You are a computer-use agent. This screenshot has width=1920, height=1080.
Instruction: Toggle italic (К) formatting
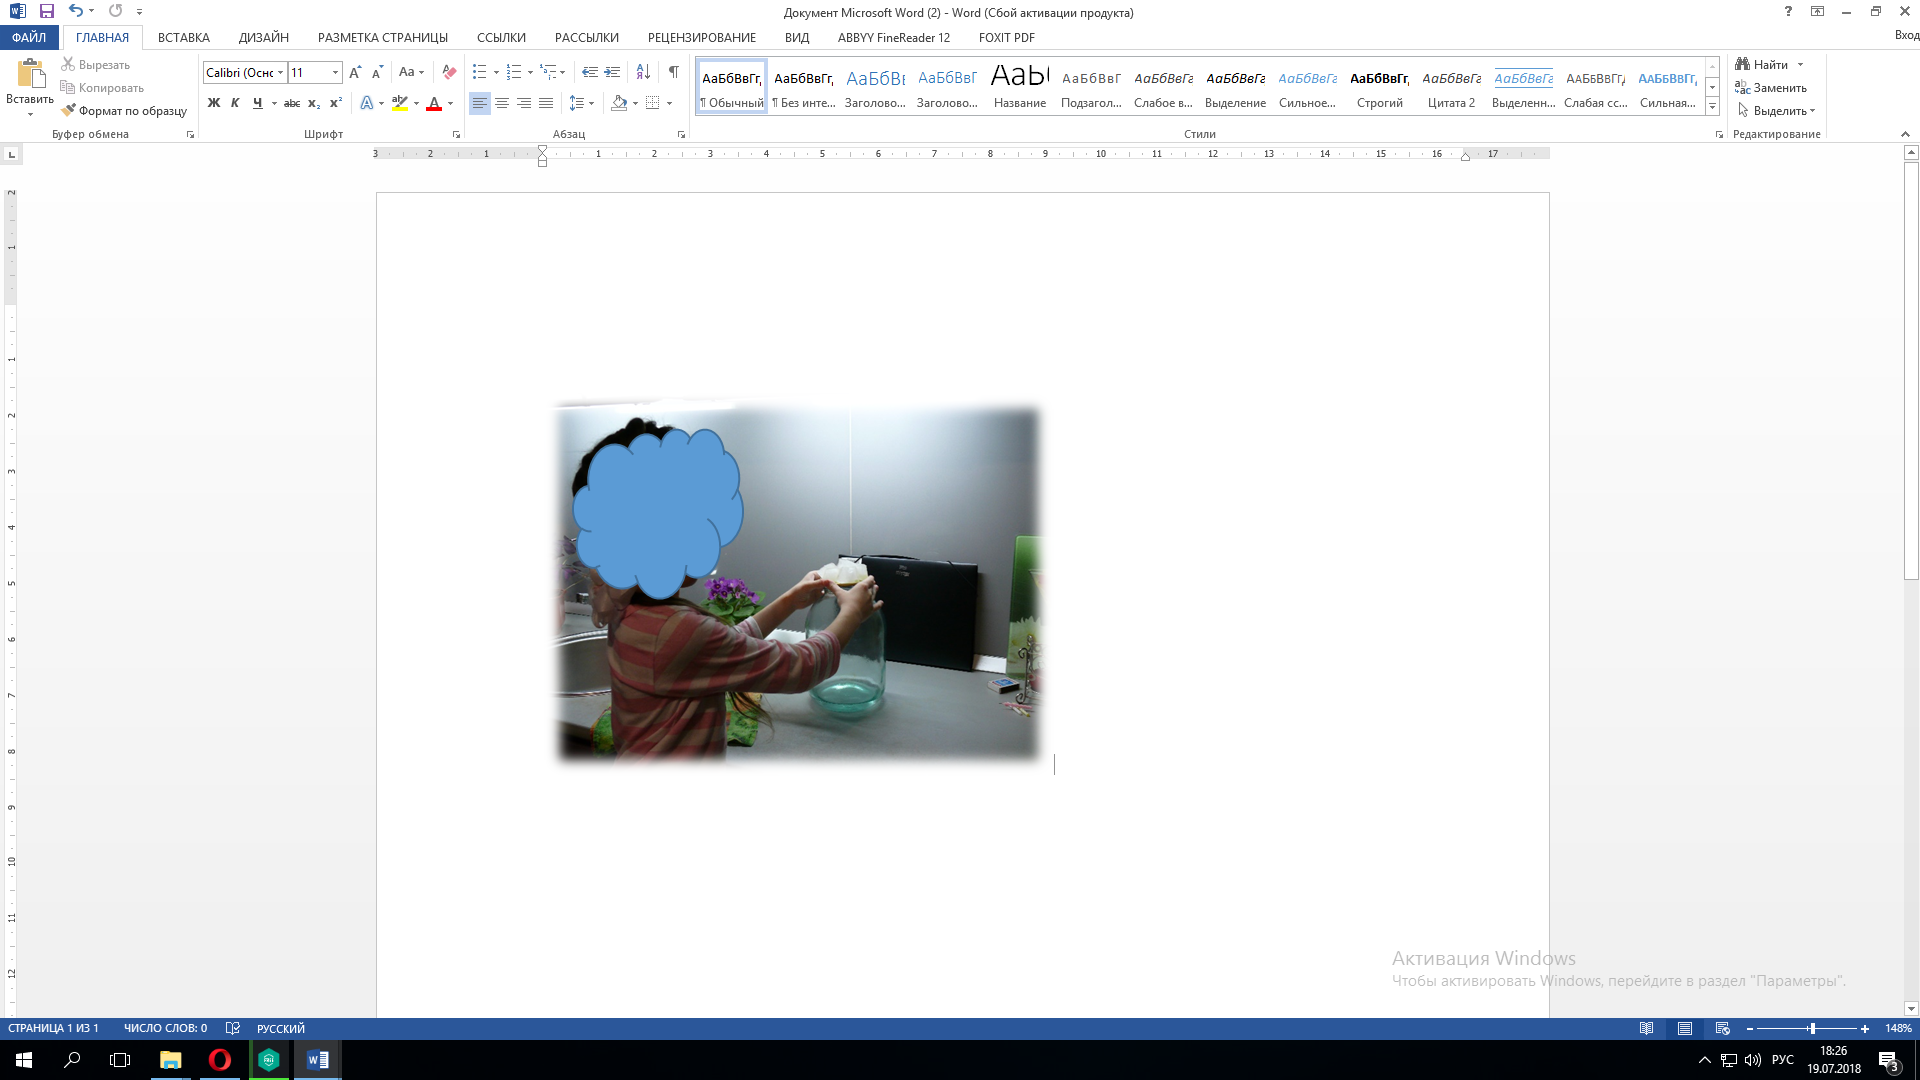point(235,103)
